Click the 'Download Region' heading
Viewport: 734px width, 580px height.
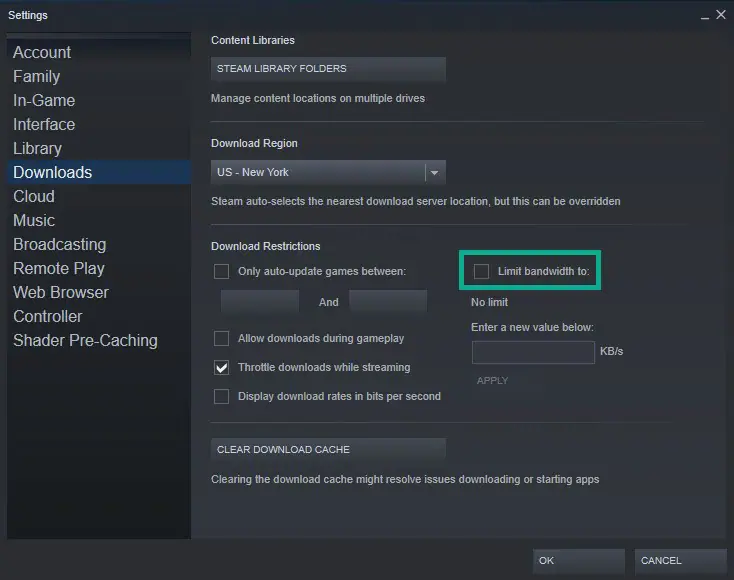click(254, 143)
